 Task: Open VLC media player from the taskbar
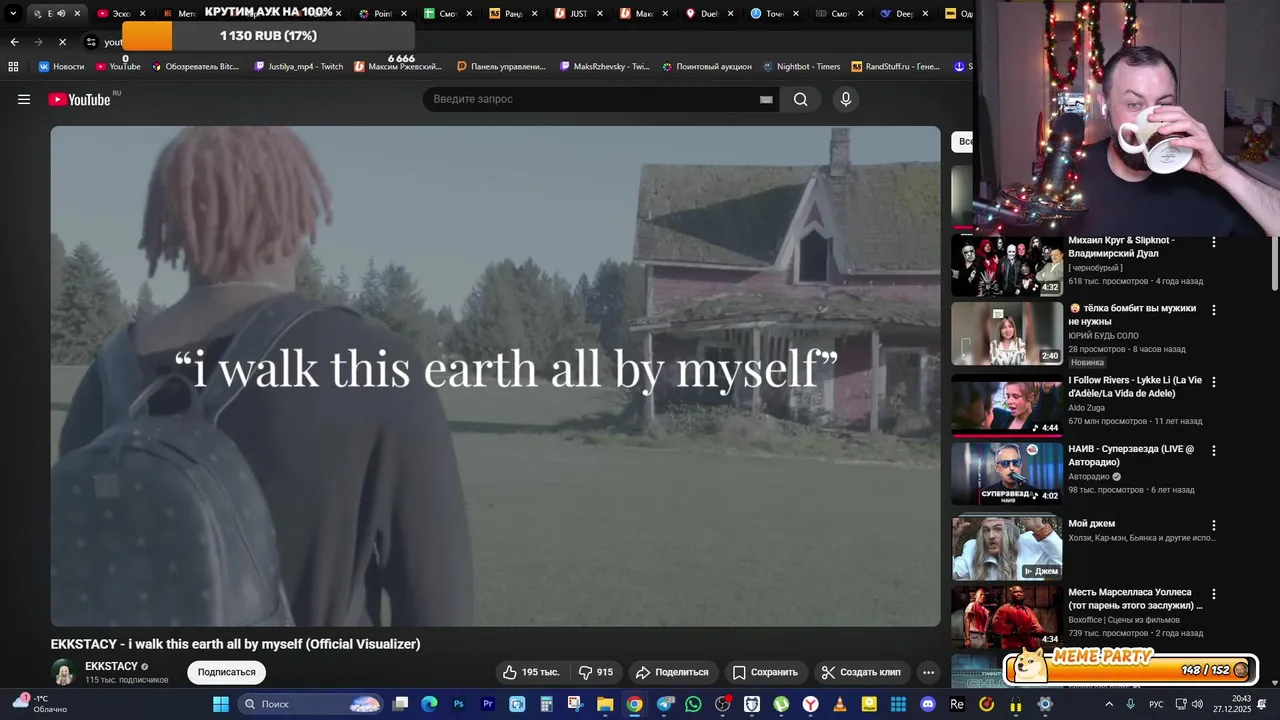[839, 704]
